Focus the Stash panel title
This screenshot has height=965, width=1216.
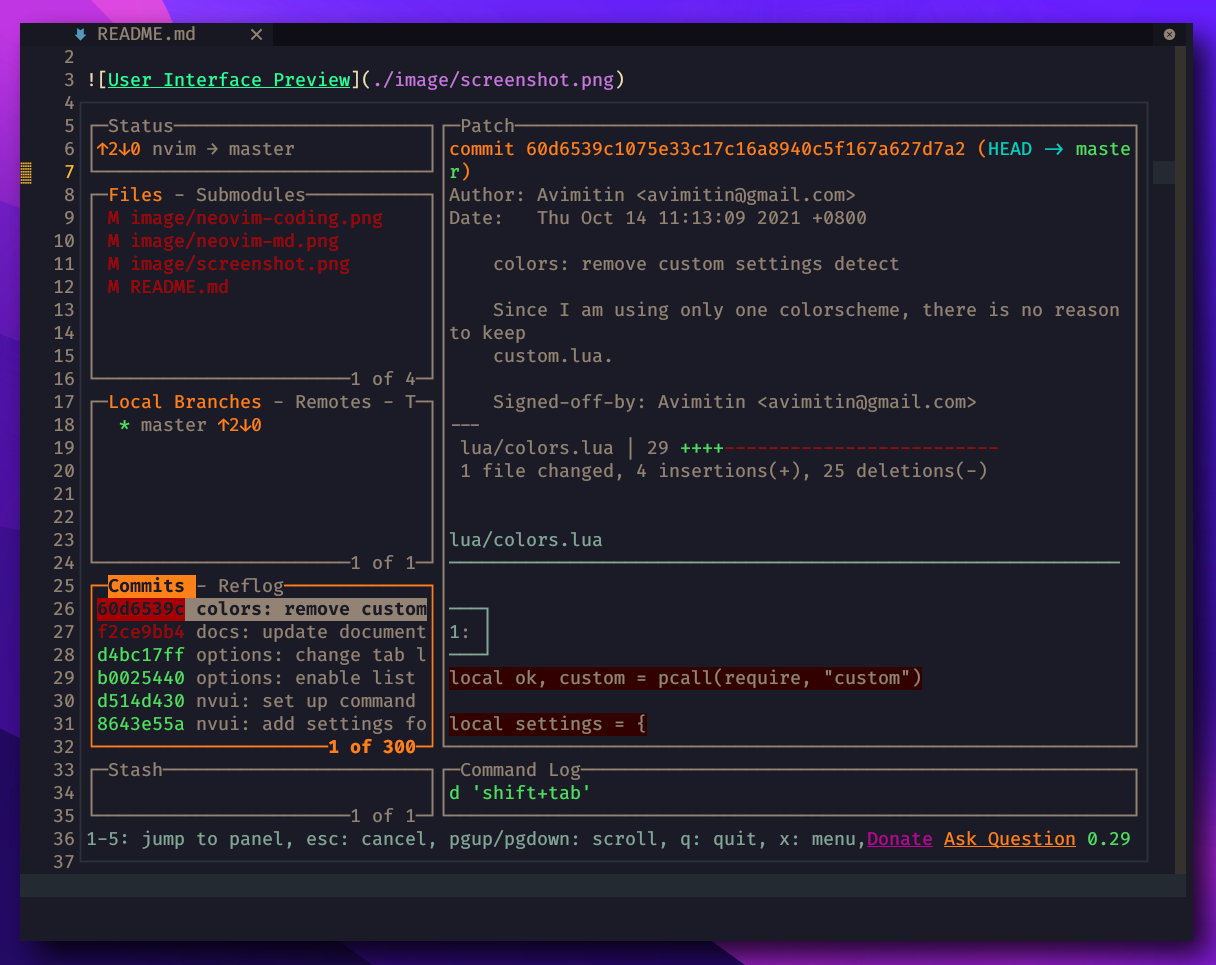point(135,770)
